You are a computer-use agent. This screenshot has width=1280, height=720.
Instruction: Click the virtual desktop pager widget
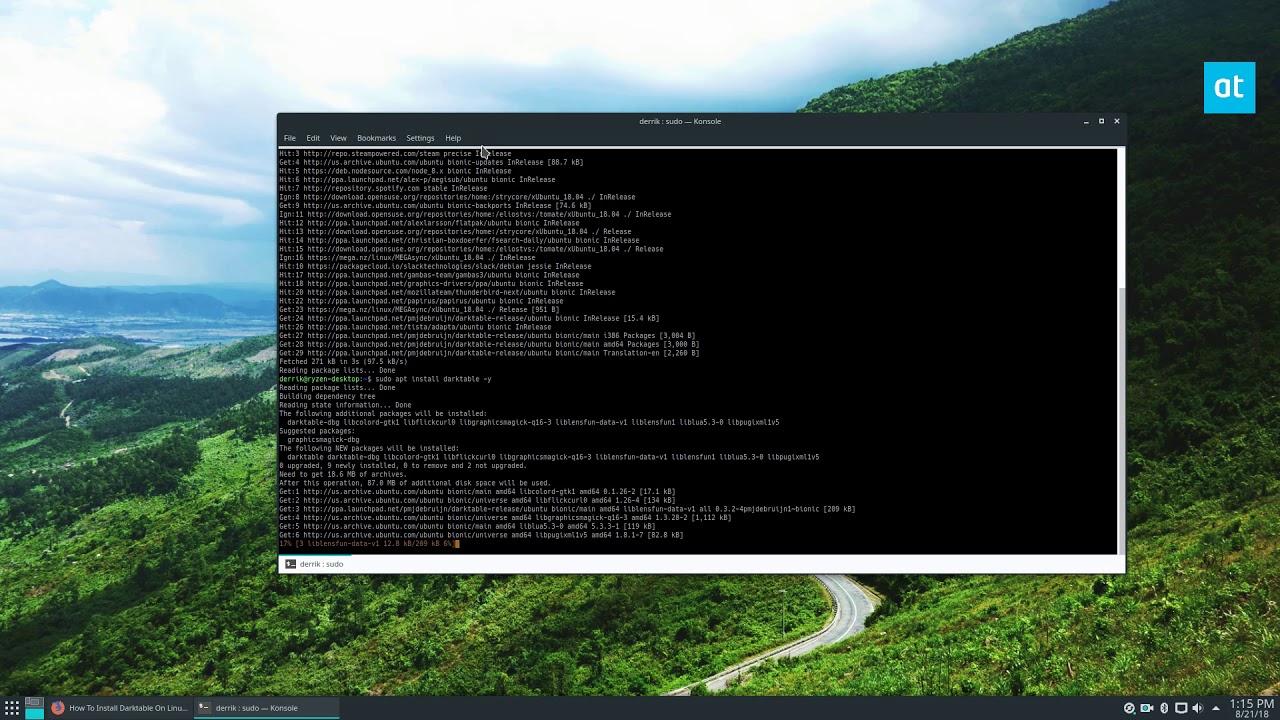click(34, 708)
